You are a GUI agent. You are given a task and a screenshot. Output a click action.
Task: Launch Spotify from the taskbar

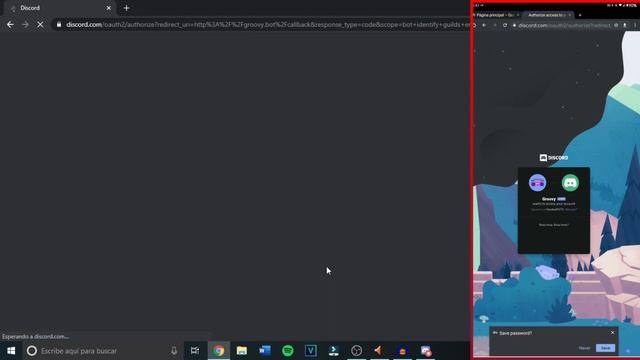288,351
